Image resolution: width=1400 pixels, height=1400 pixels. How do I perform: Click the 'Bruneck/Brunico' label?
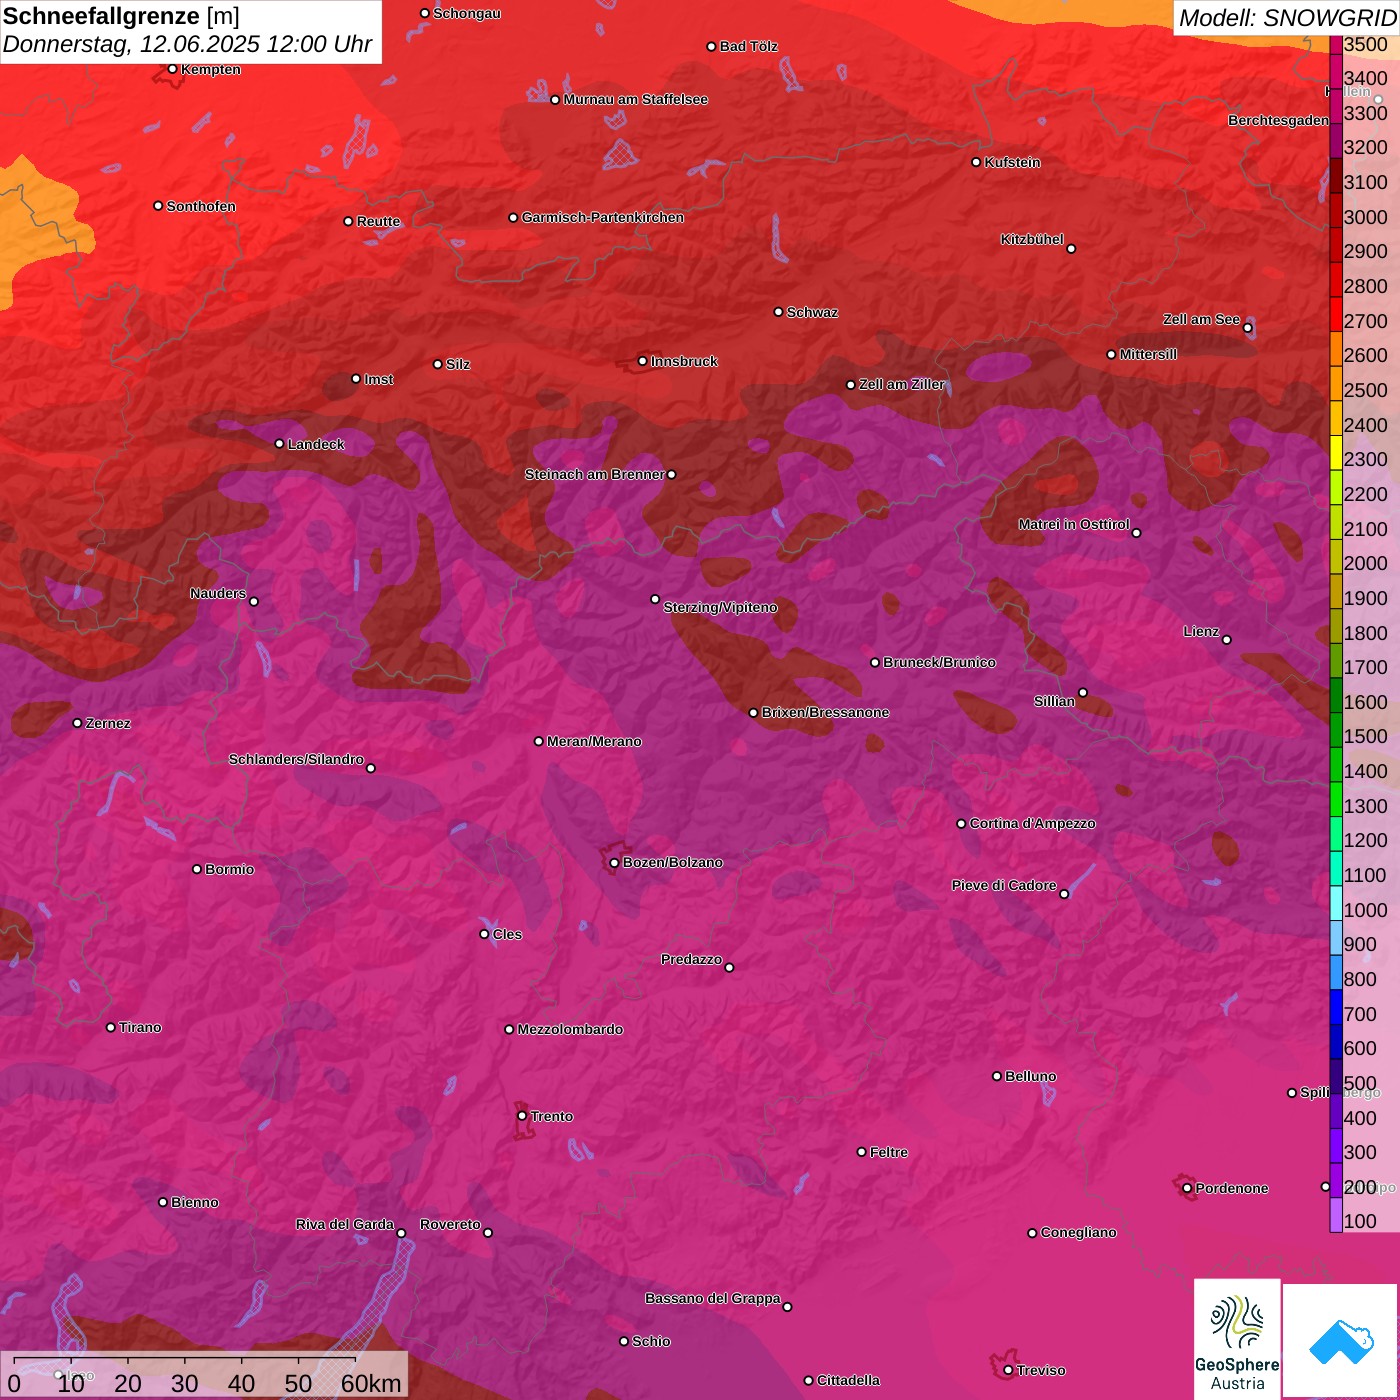click(939, 662)
